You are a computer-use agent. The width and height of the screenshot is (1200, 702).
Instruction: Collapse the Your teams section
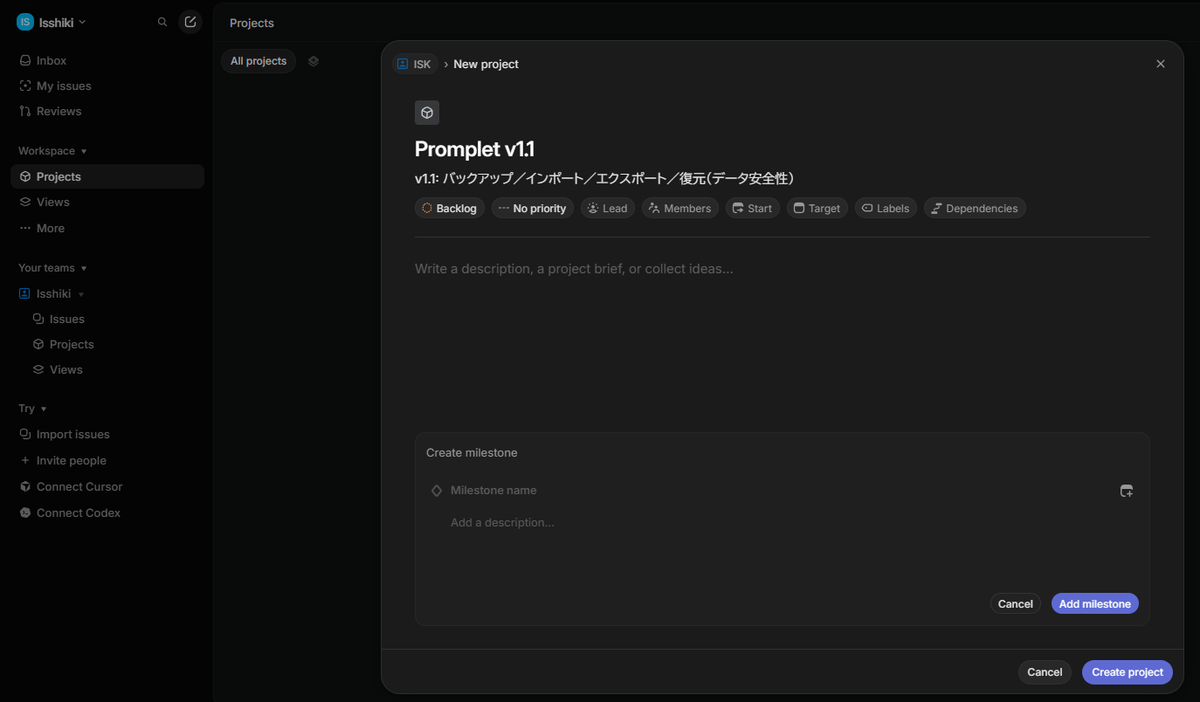52,268
